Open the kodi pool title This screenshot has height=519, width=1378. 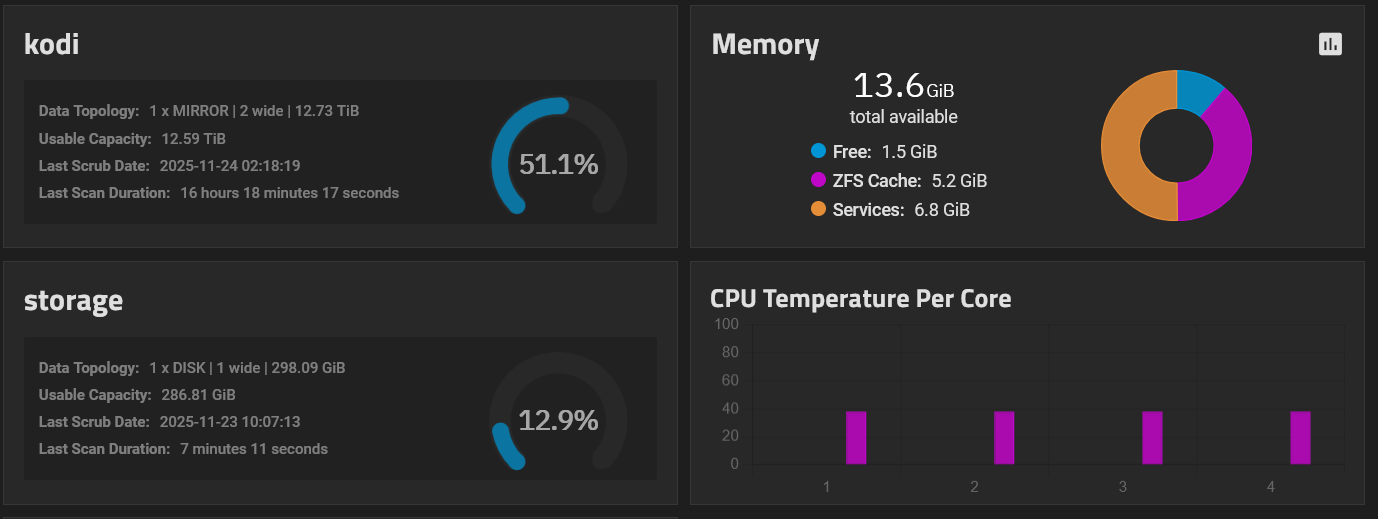click(51, 45)
